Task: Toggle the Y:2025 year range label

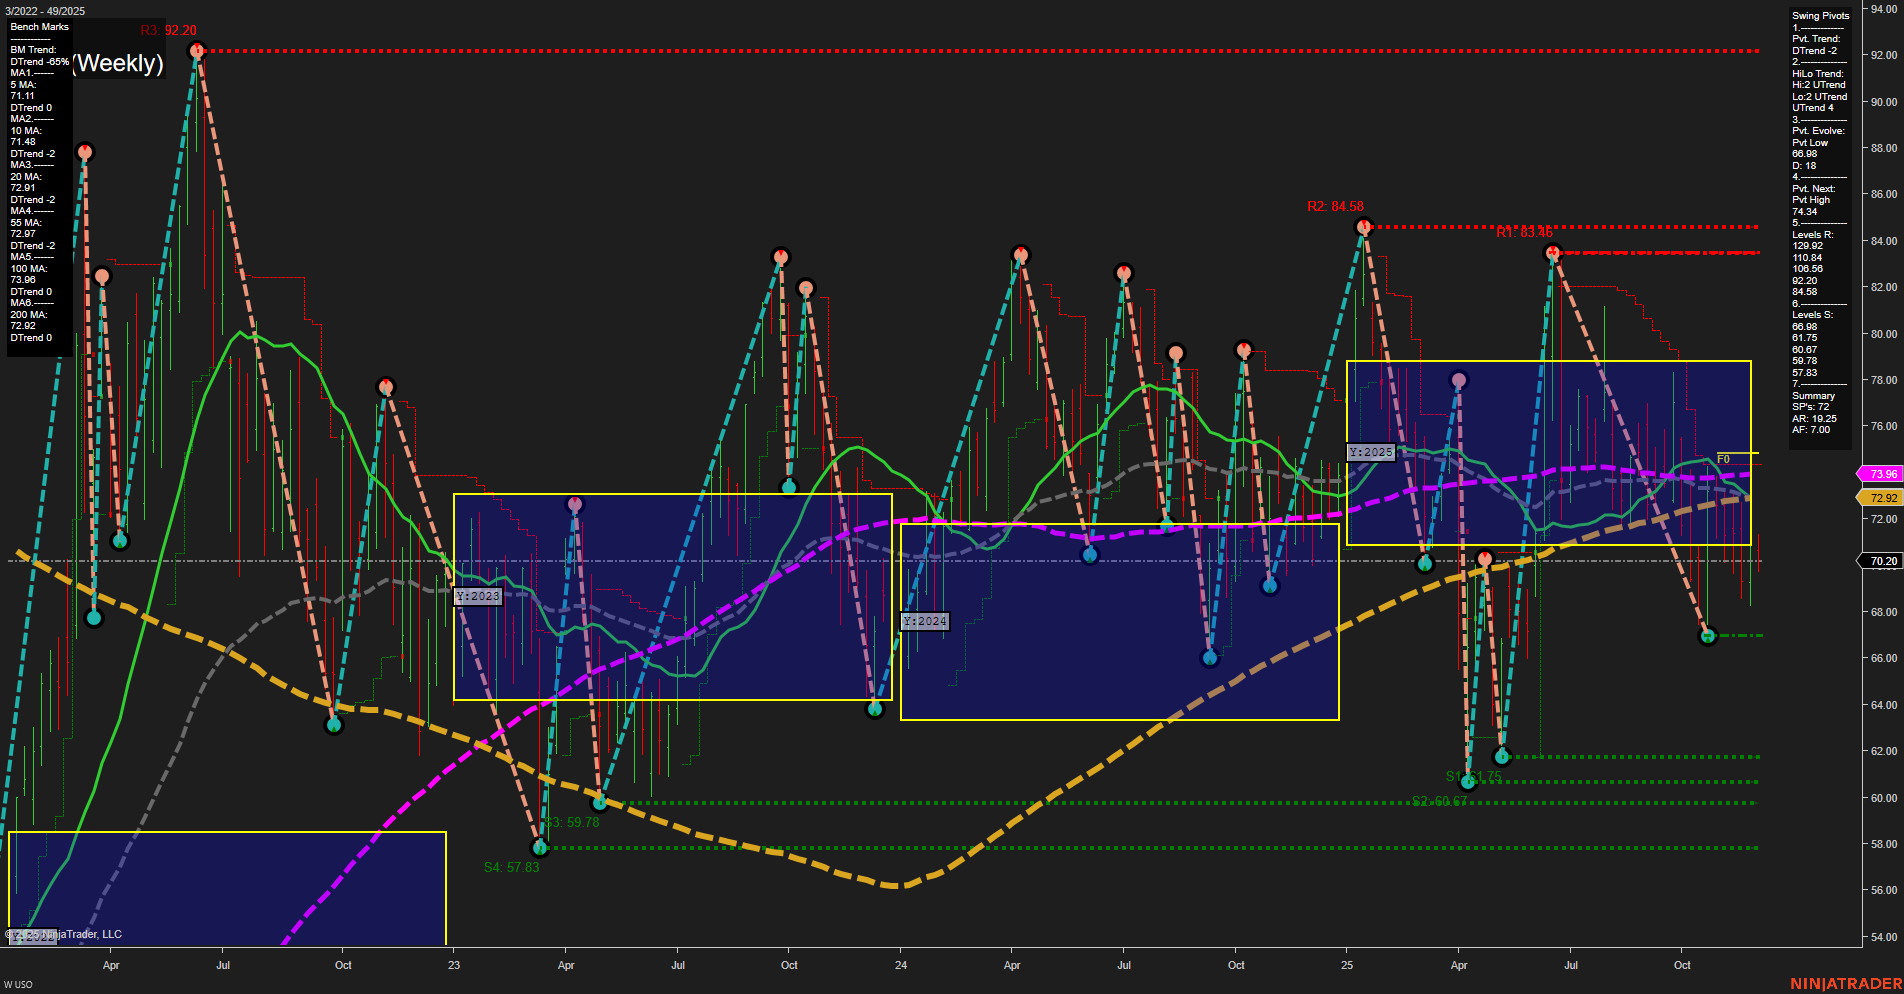Action: coord(1371,451)
